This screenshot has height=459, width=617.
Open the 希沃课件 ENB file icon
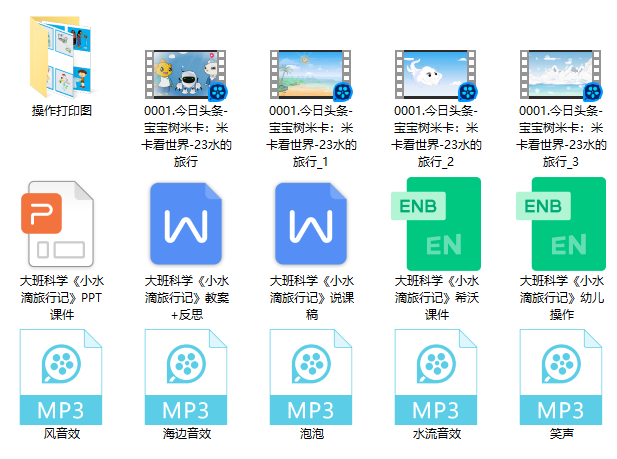click(436, 224)
